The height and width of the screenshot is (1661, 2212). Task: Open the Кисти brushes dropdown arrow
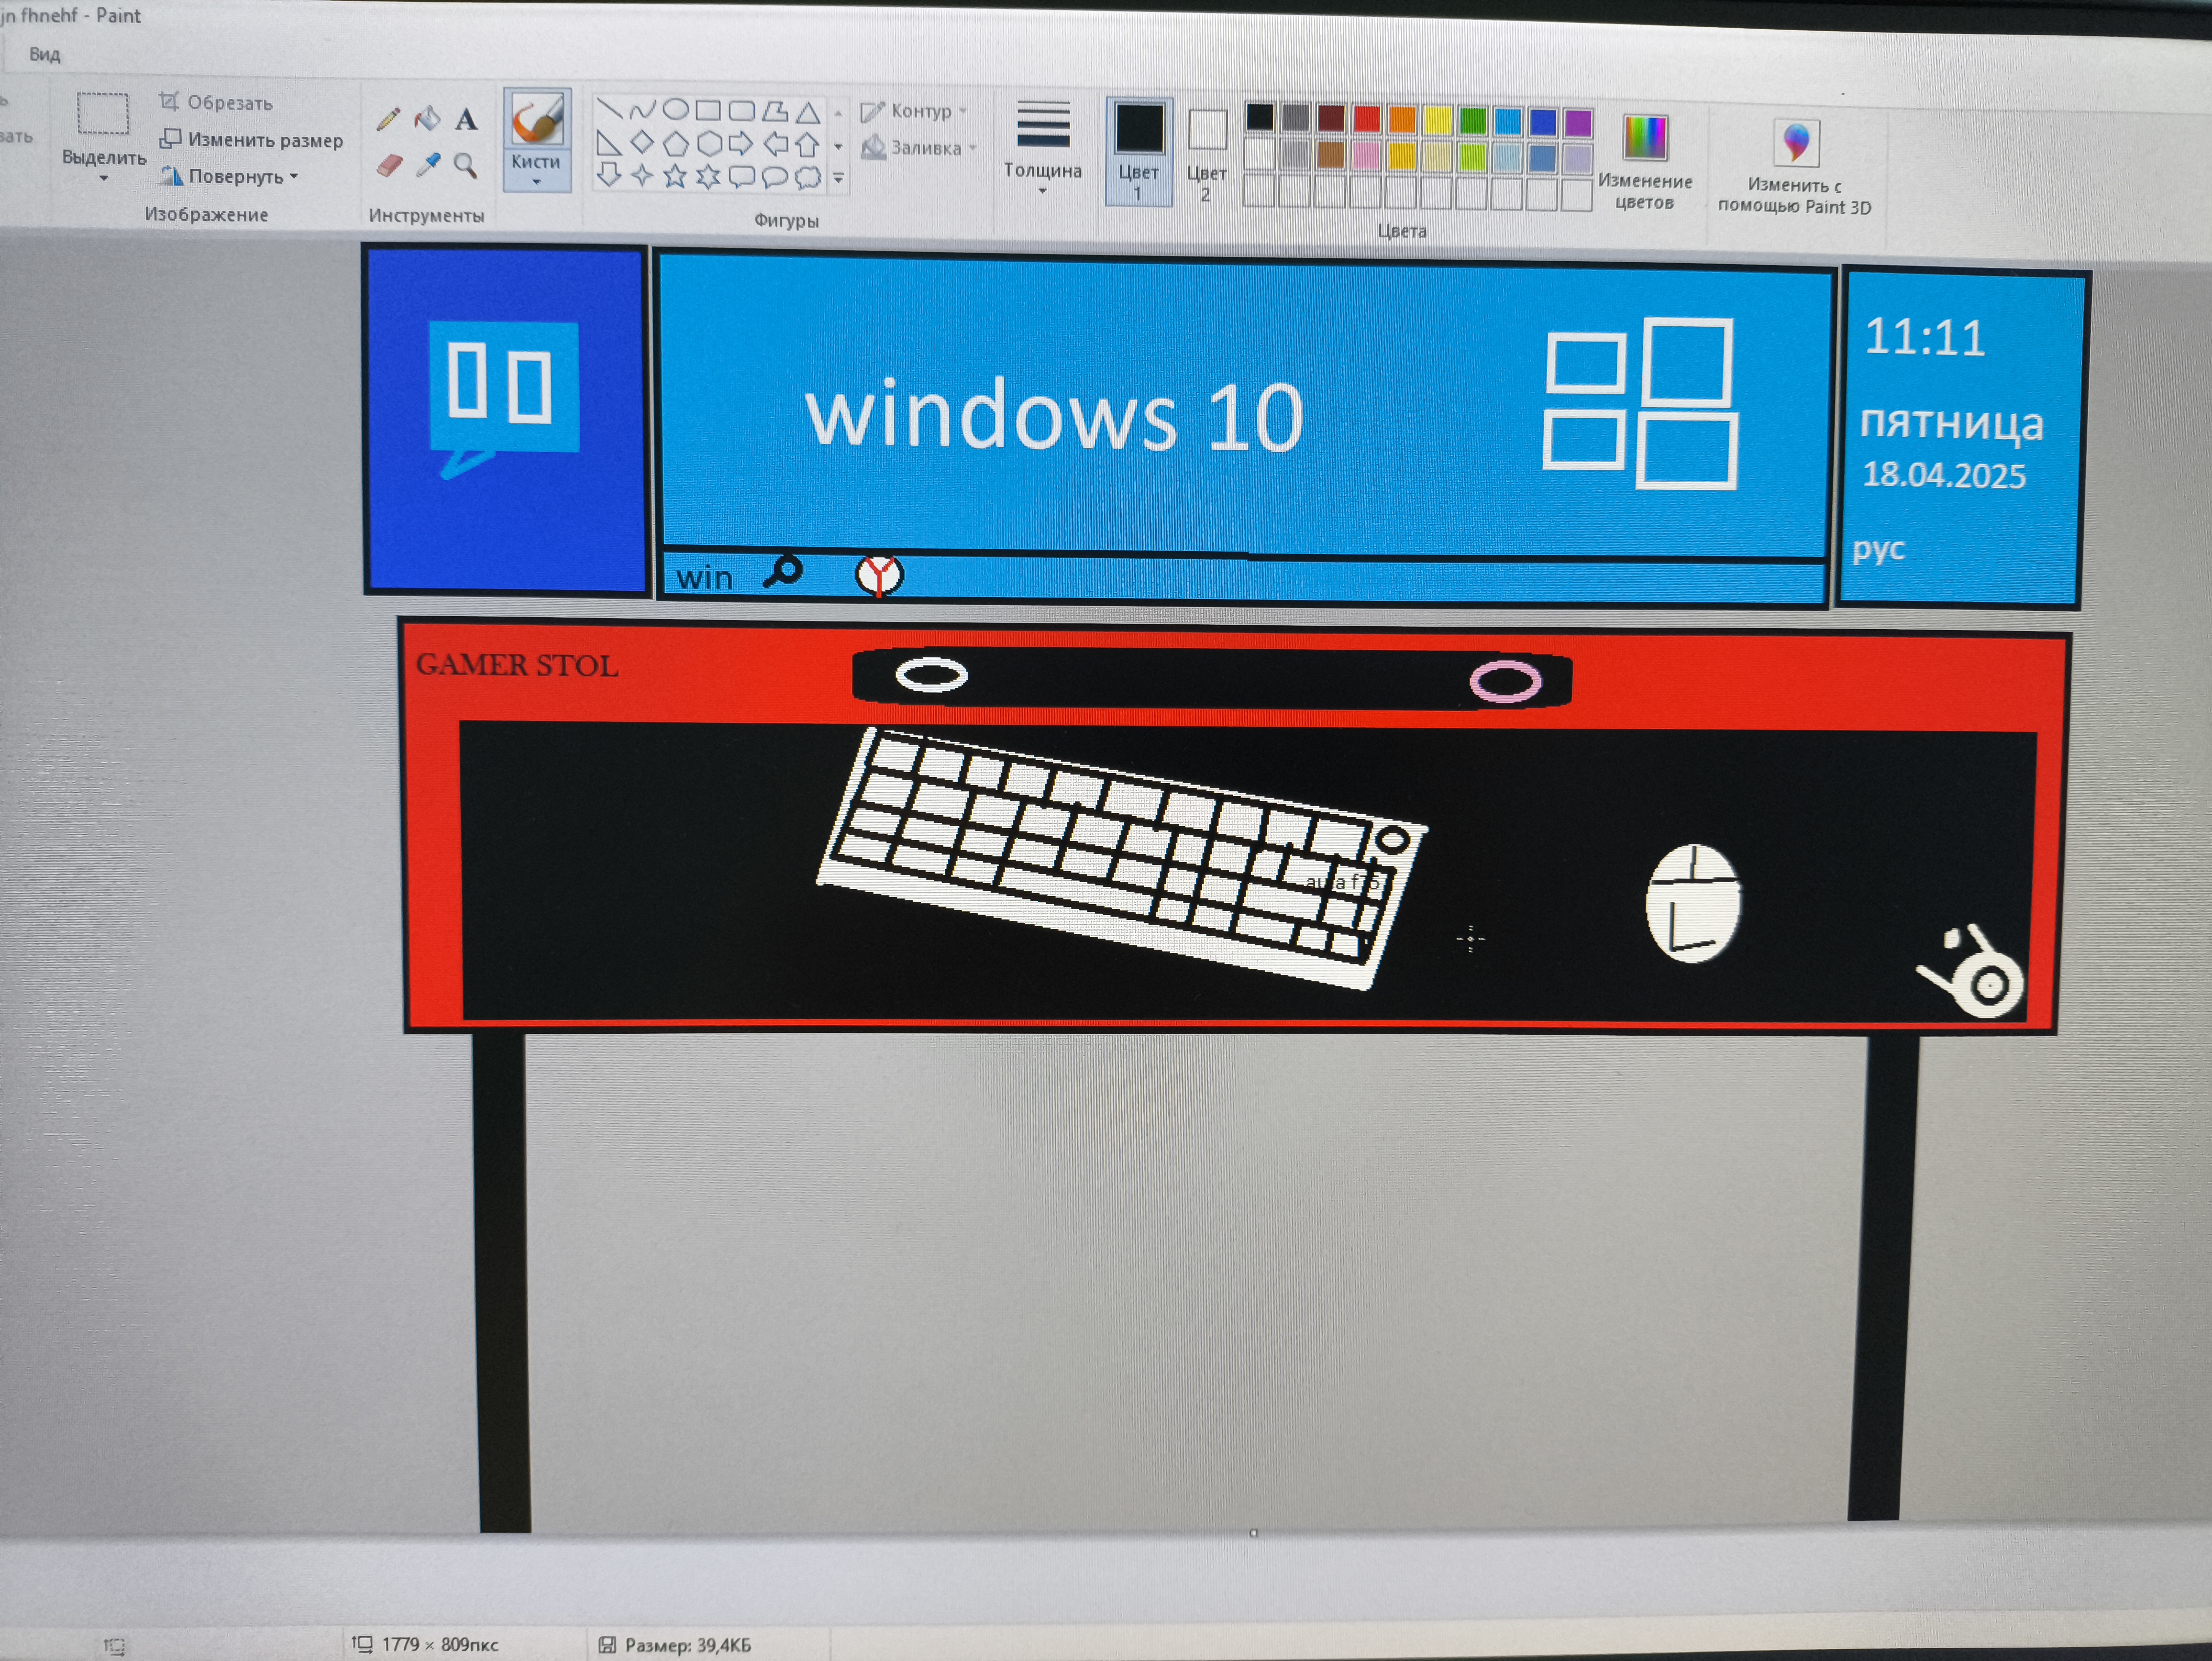(537, 182)
